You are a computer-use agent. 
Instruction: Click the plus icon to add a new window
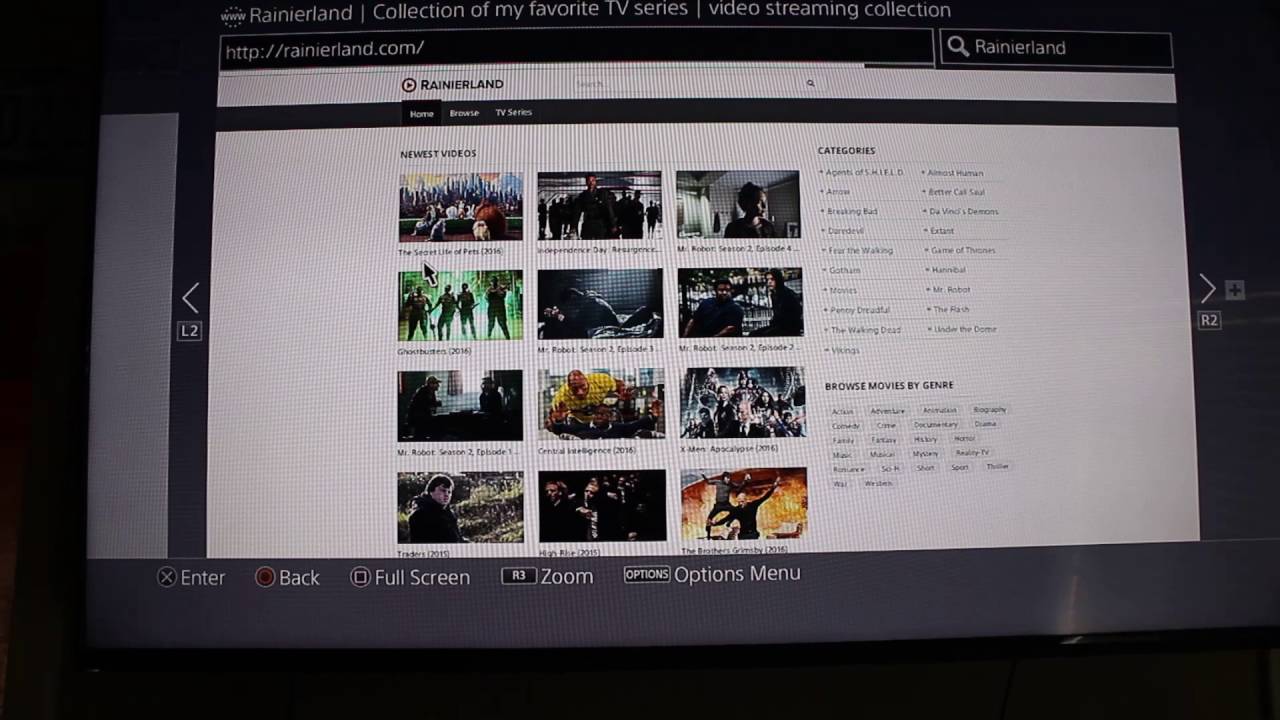(1235, 290)
